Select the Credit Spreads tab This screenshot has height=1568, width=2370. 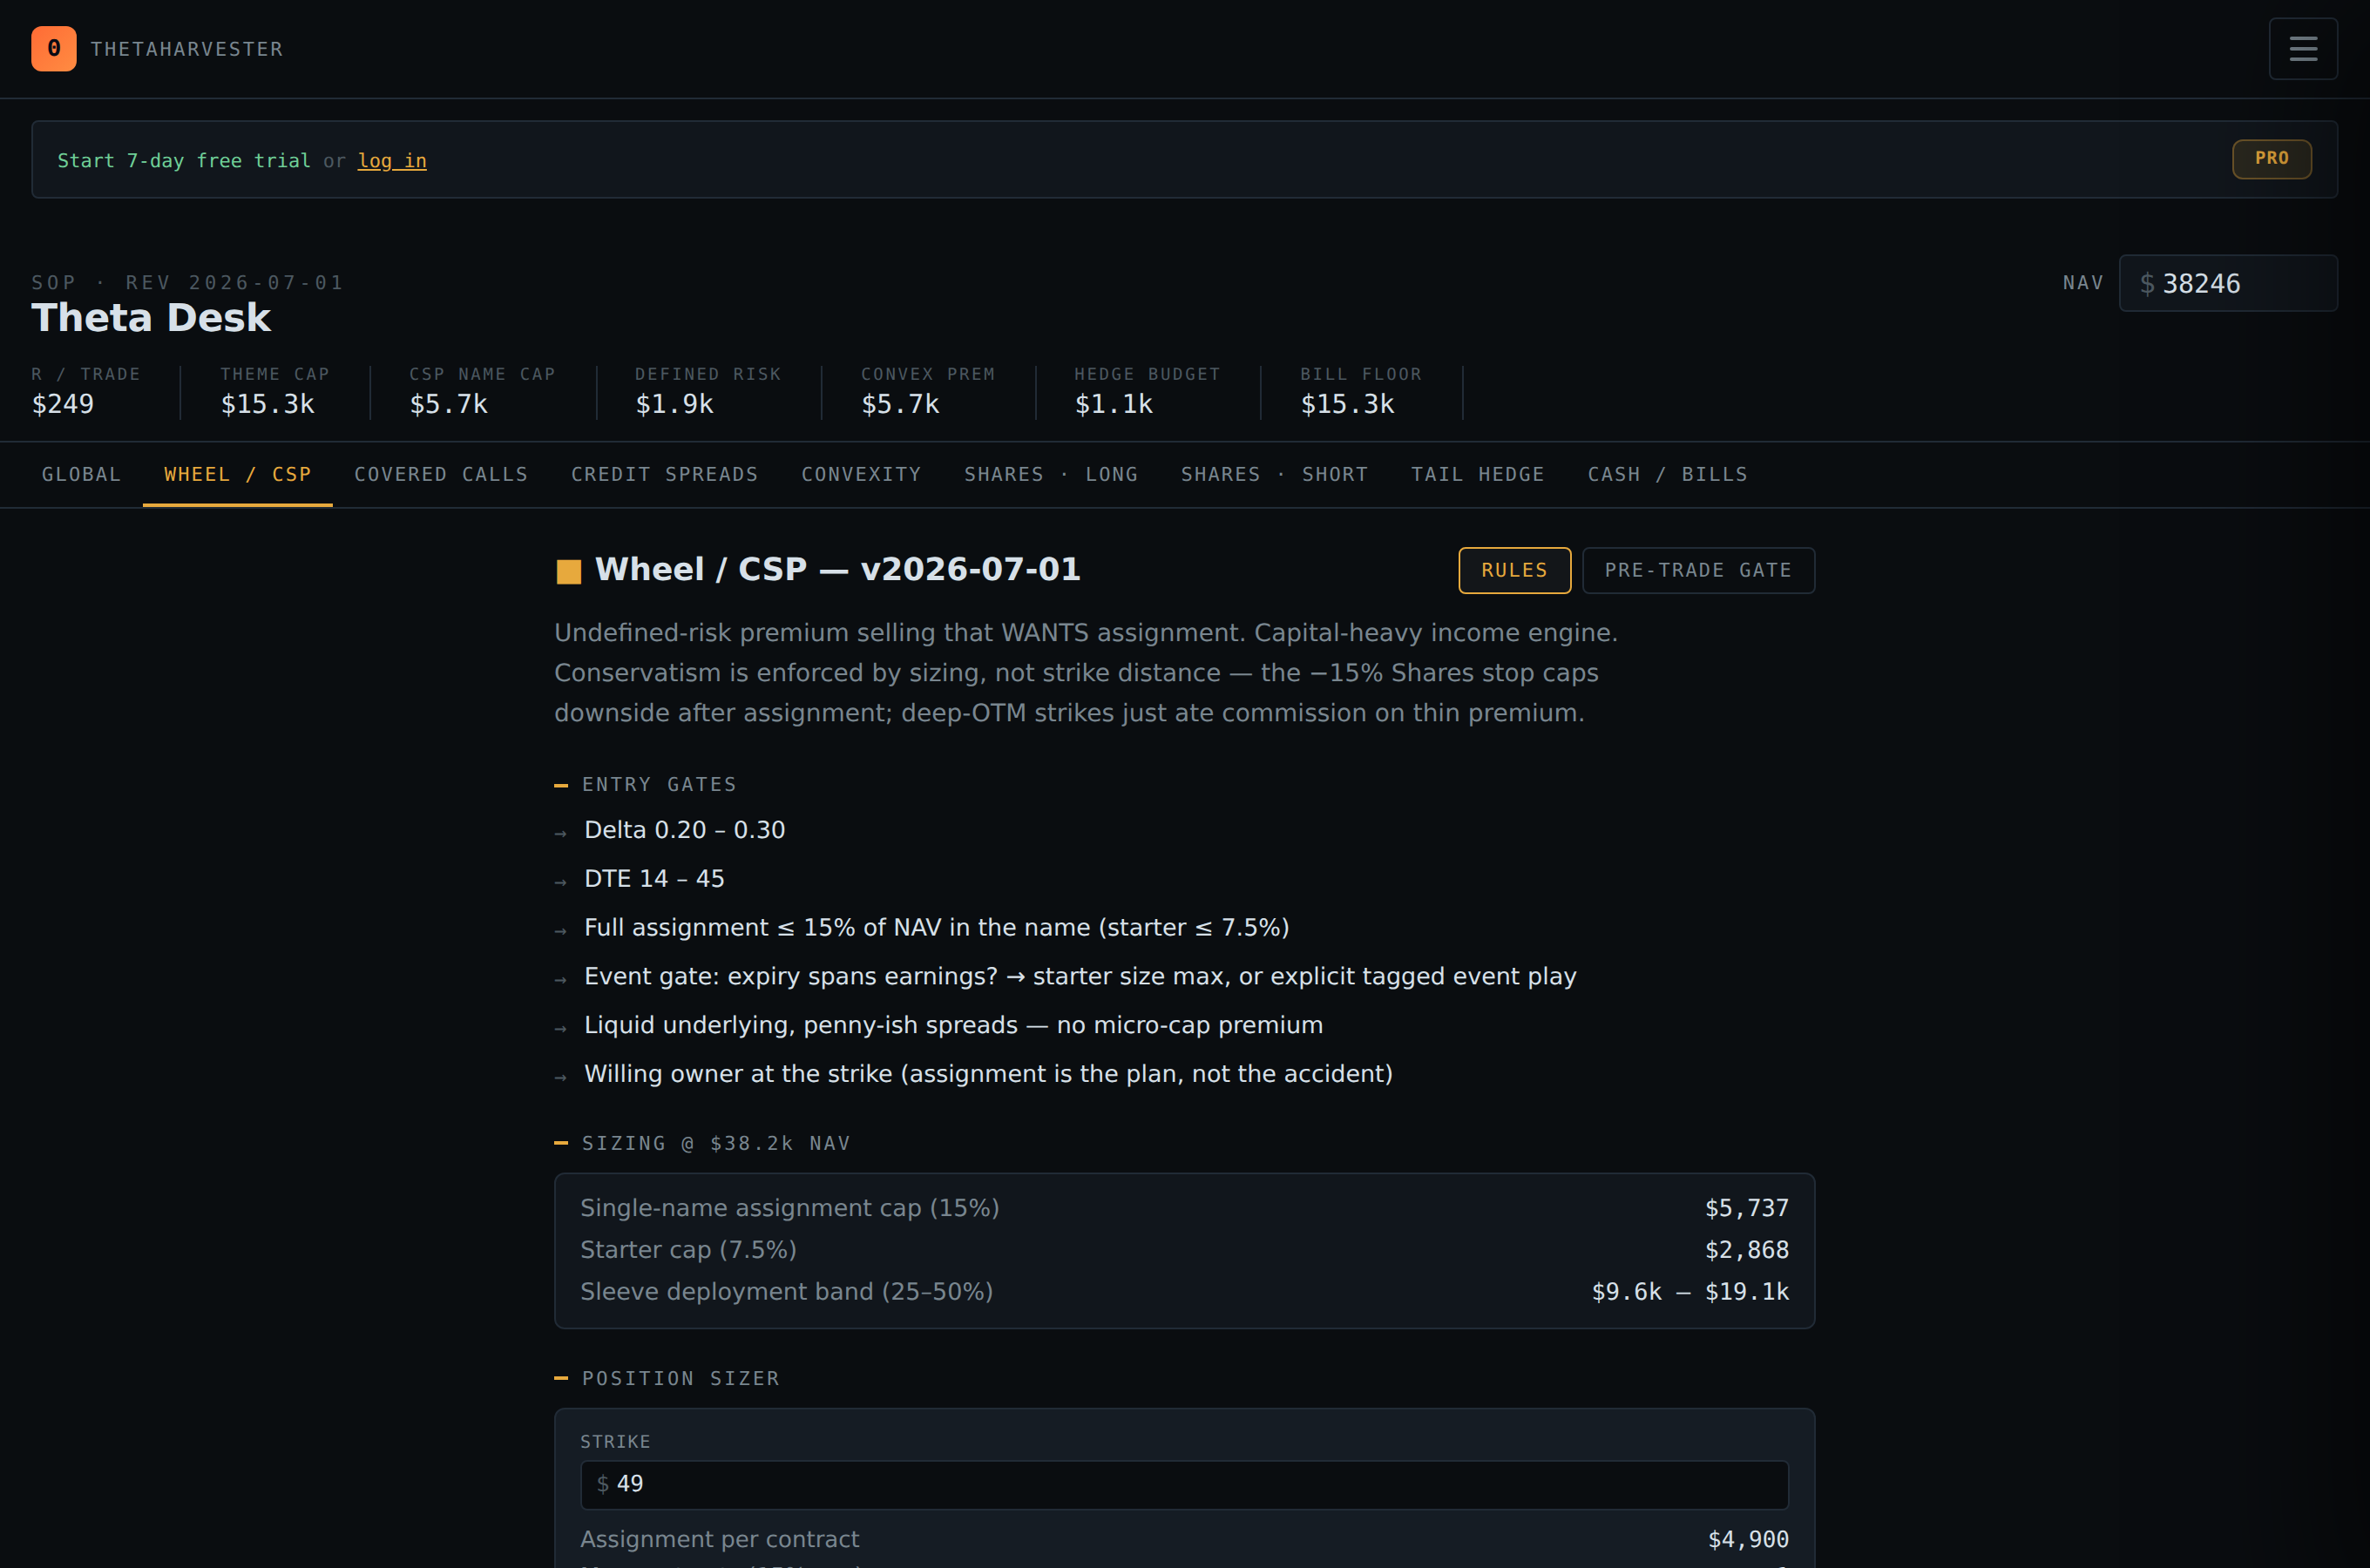tap(664, 475)
